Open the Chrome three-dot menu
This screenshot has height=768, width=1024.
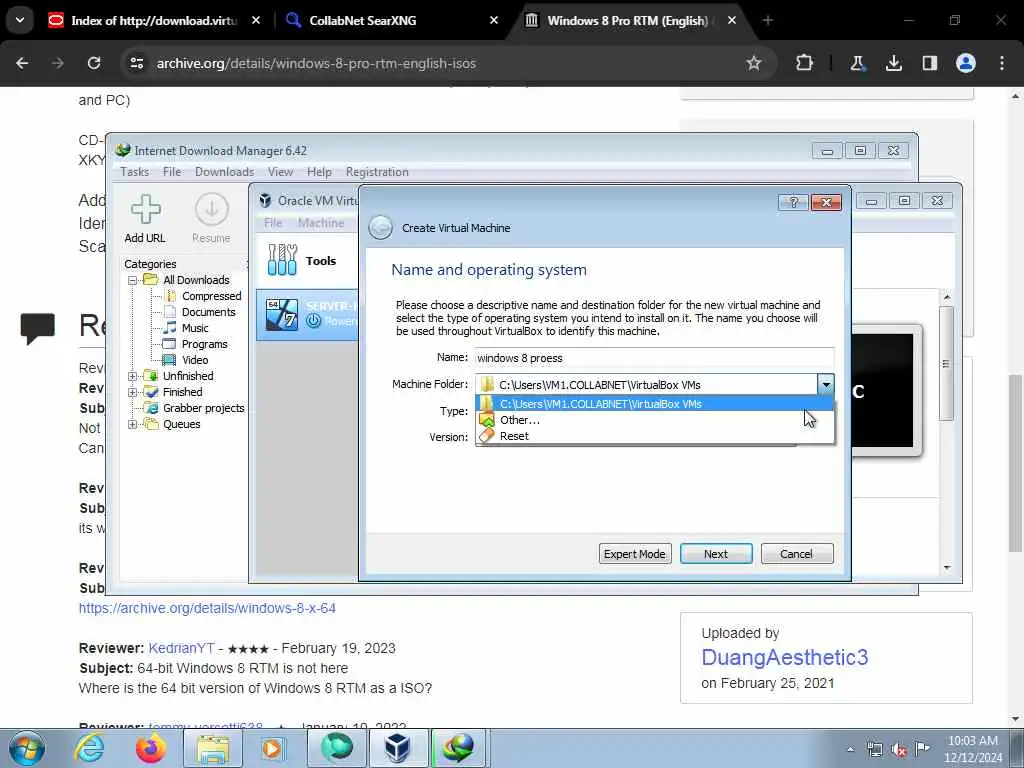(1002, 63)
